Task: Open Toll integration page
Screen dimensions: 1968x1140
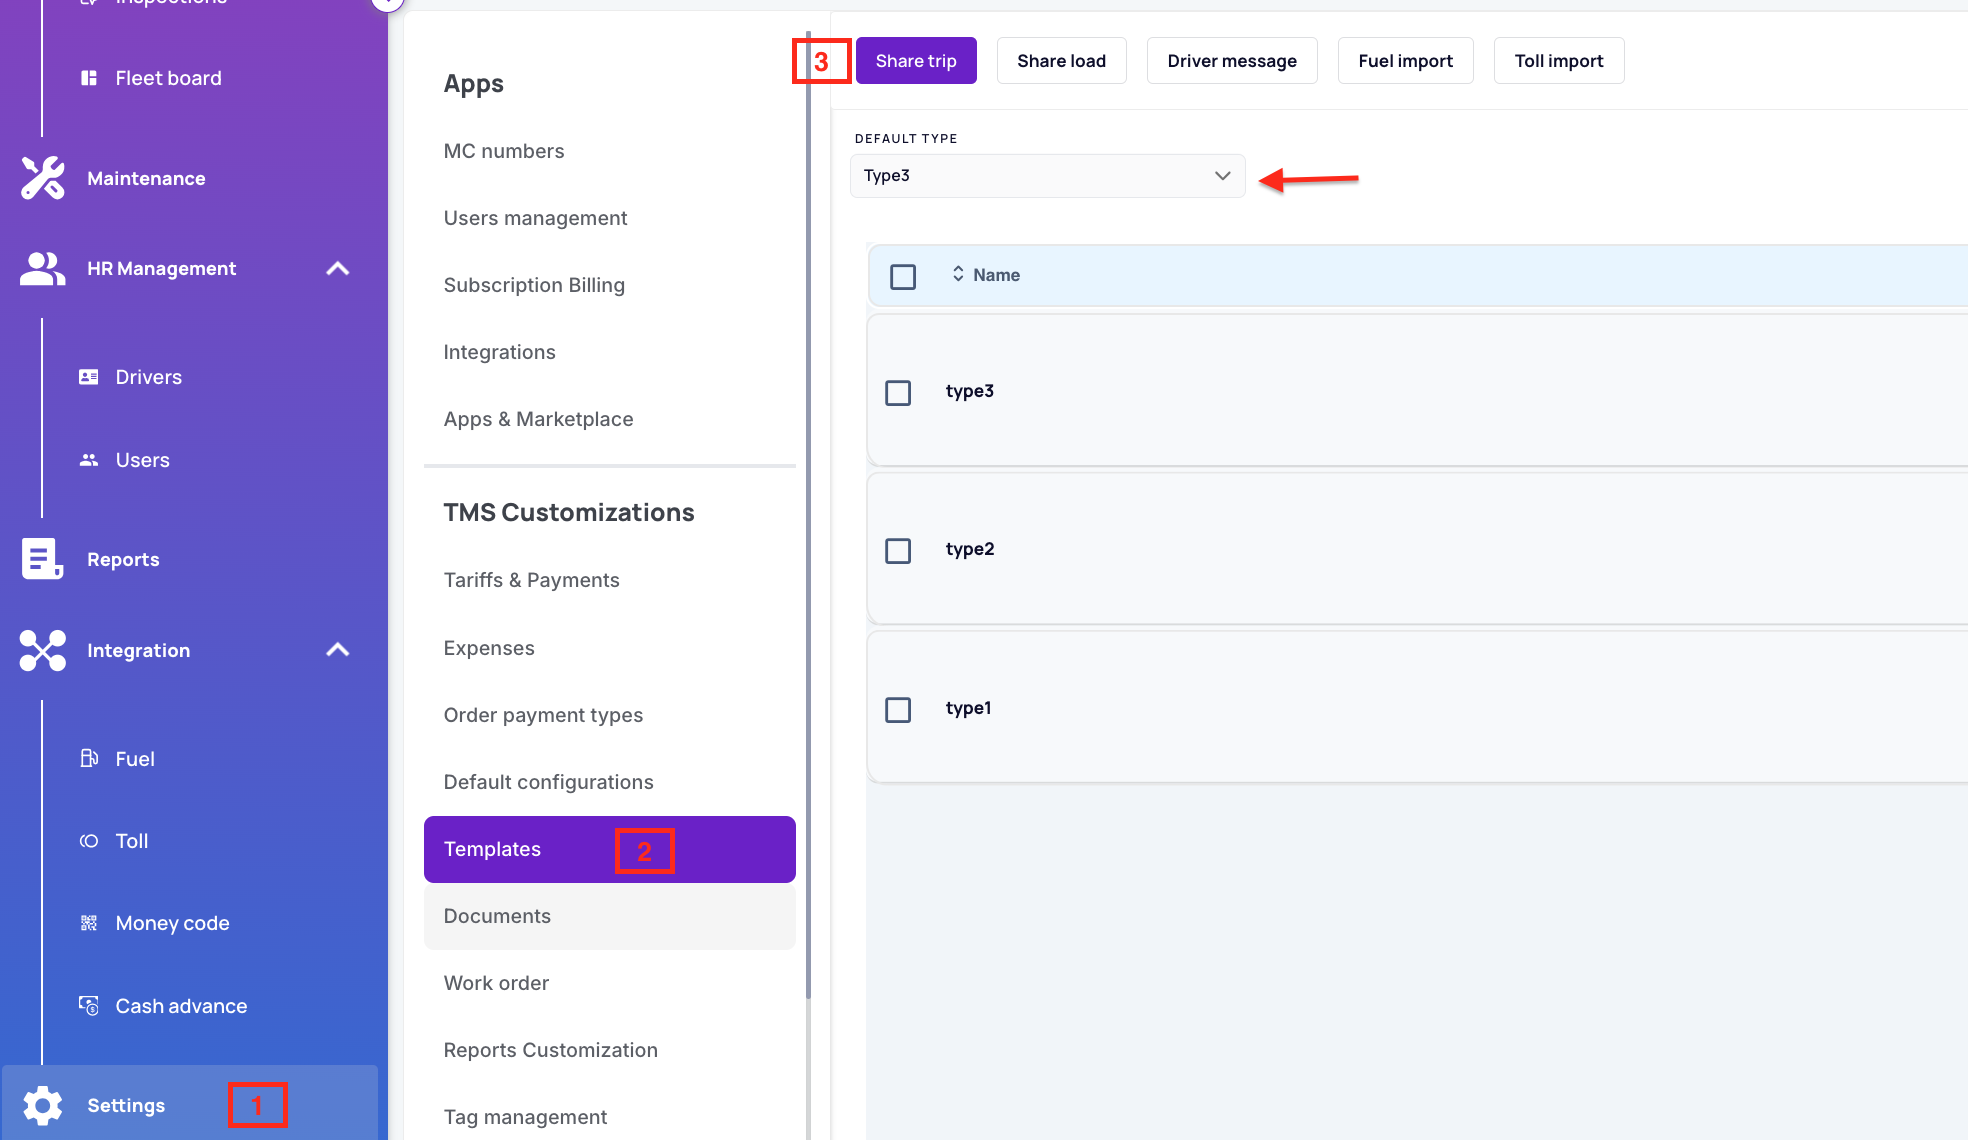Action: tap(131, 841)
